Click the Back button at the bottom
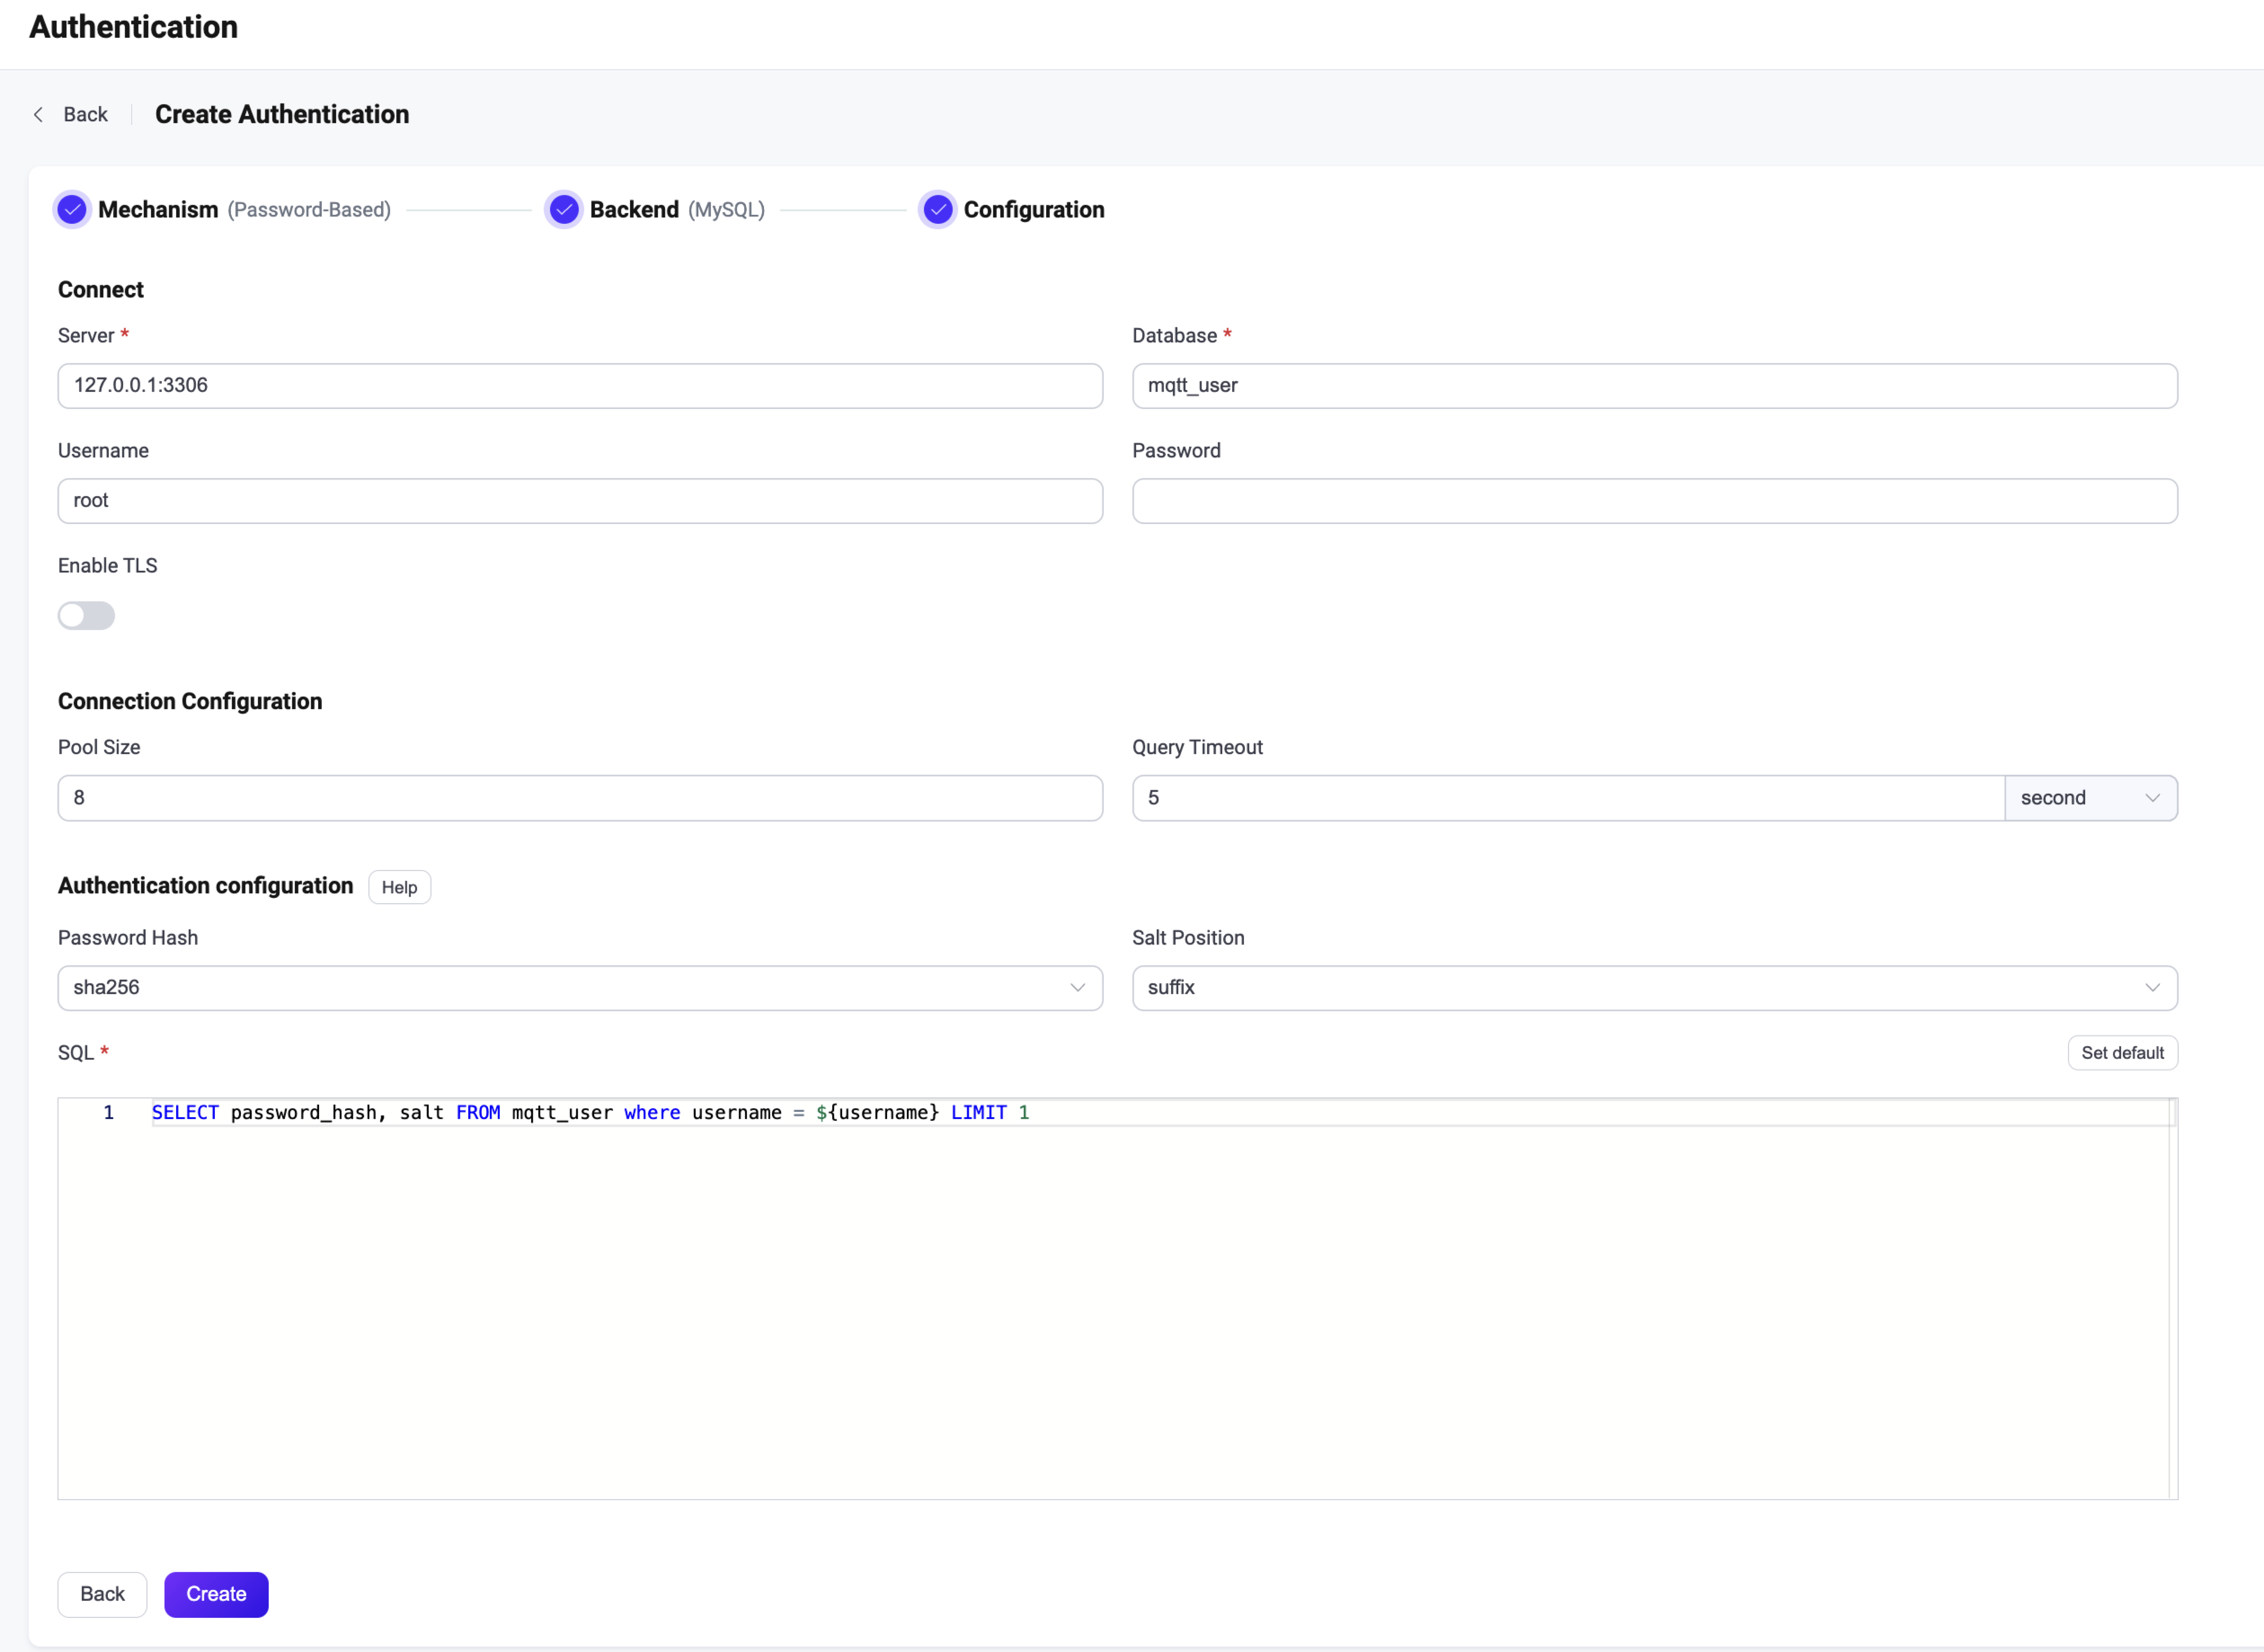The width and height of the screenshot is (2264, 1652). [101, 1594]
